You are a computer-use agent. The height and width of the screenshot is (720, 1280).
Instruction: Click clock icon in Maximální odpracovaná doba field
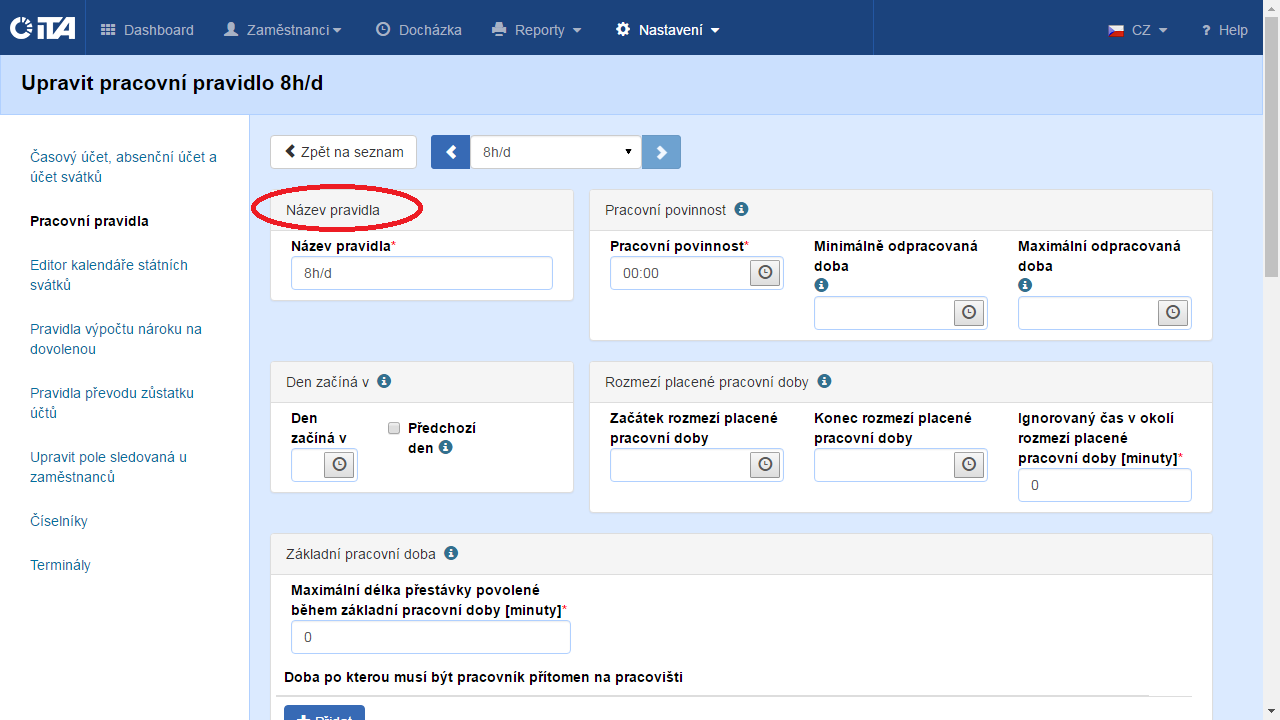click(x=1173, y=313)
